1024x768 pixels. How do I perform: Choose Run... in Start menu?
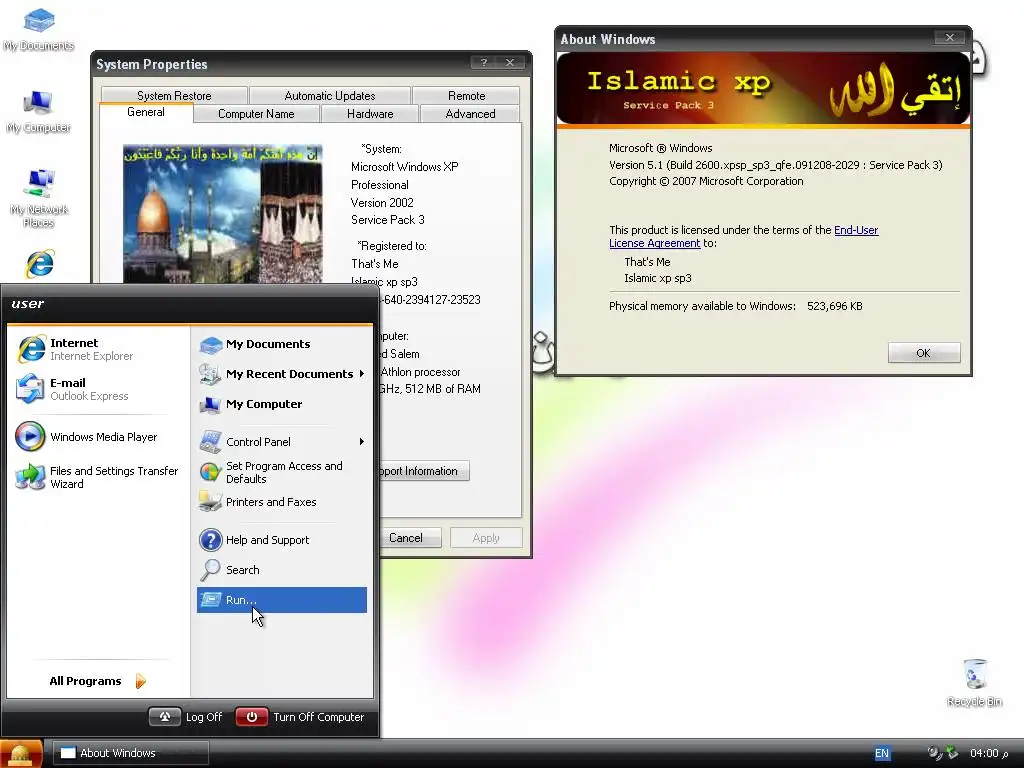(x=281, y=600)
